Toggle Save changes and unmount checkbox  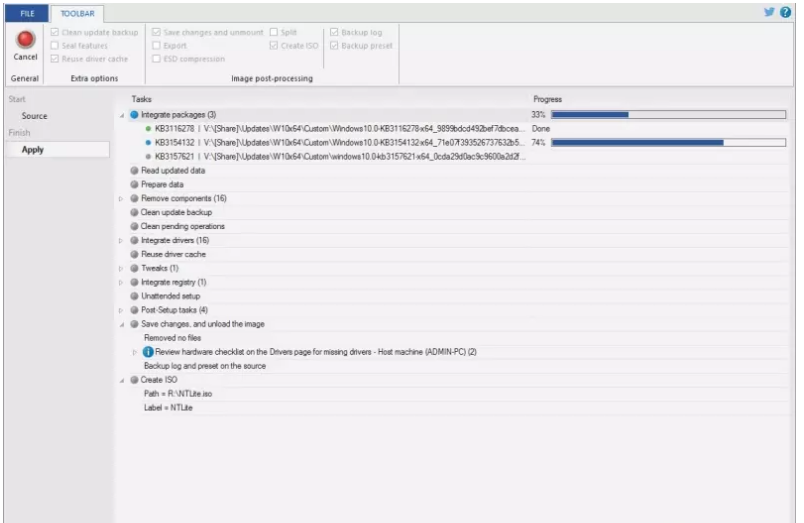click(156, 32)
